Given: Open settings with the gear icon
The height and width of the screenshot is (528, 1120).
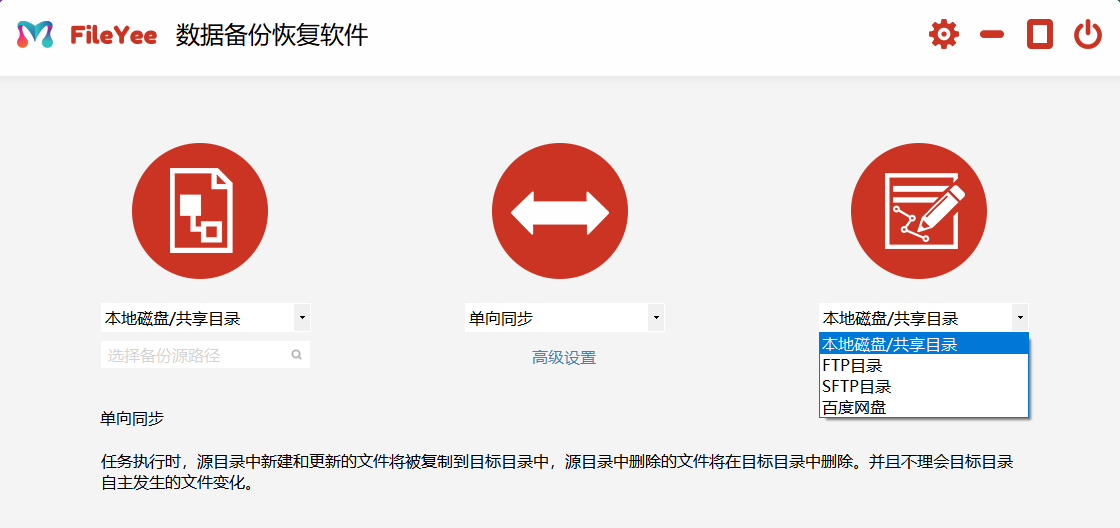Looking at the screenshot, I should click(943, 35).
